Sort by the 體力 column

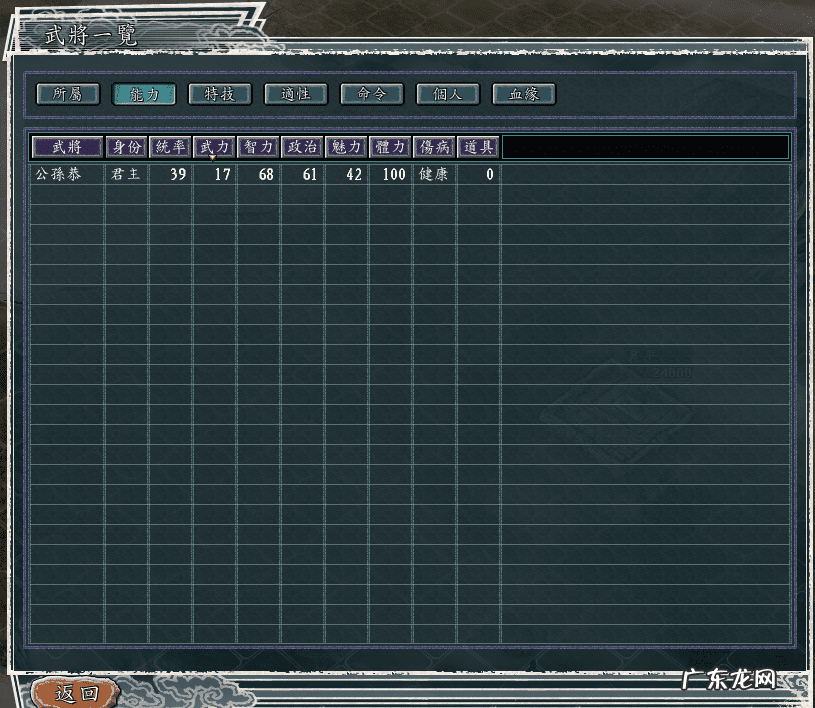(390, 147)
